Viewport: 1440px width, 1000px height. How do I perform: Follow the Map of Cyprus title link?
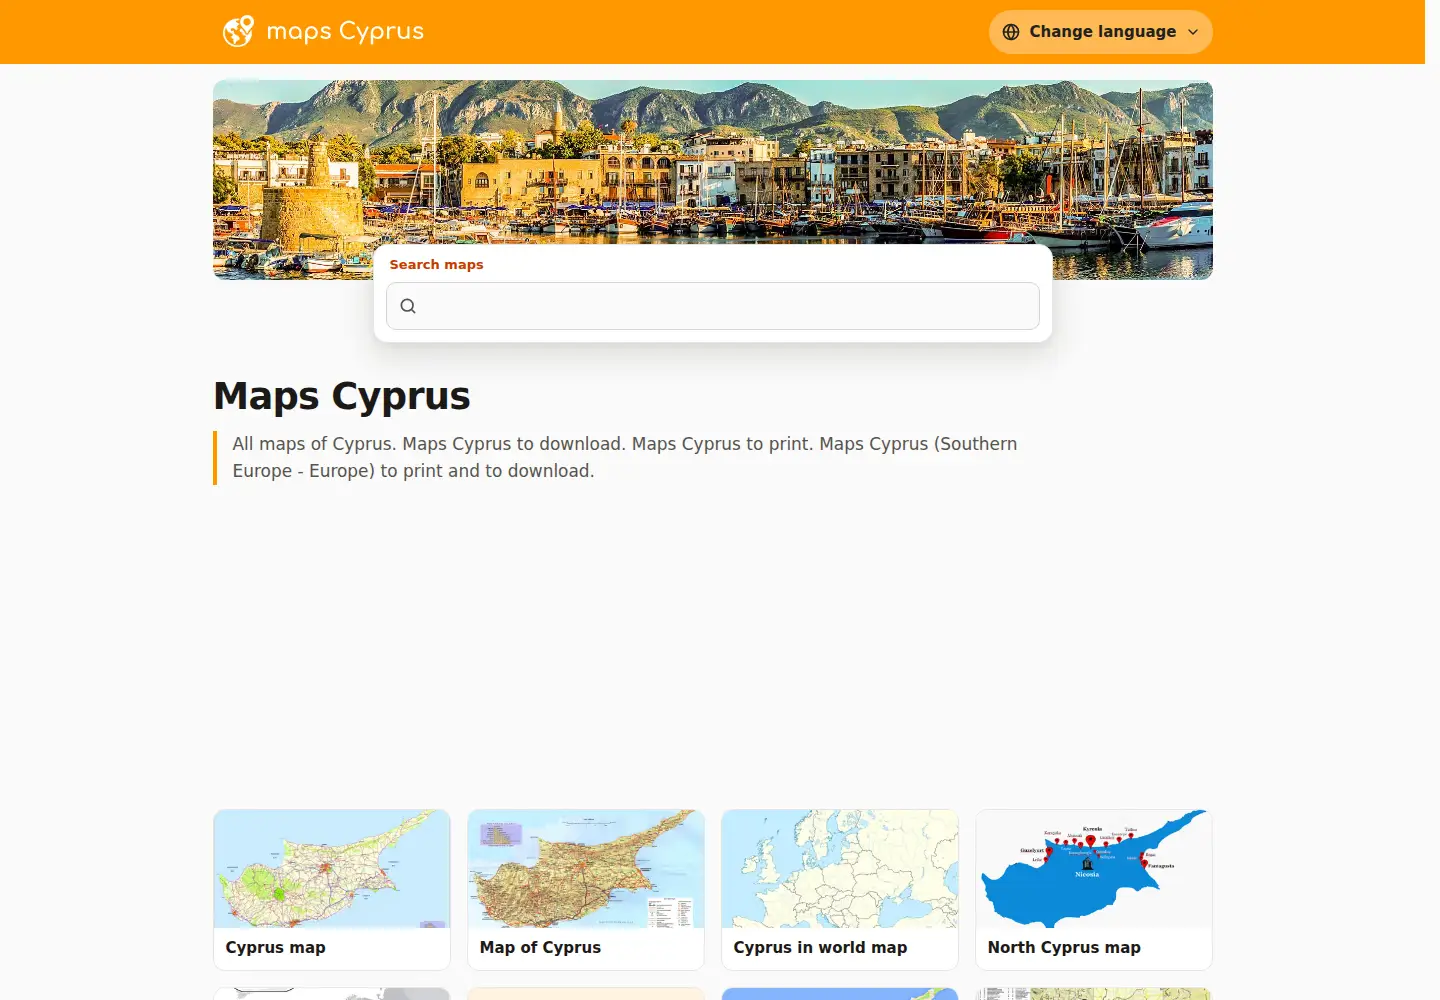coord(540,947)
